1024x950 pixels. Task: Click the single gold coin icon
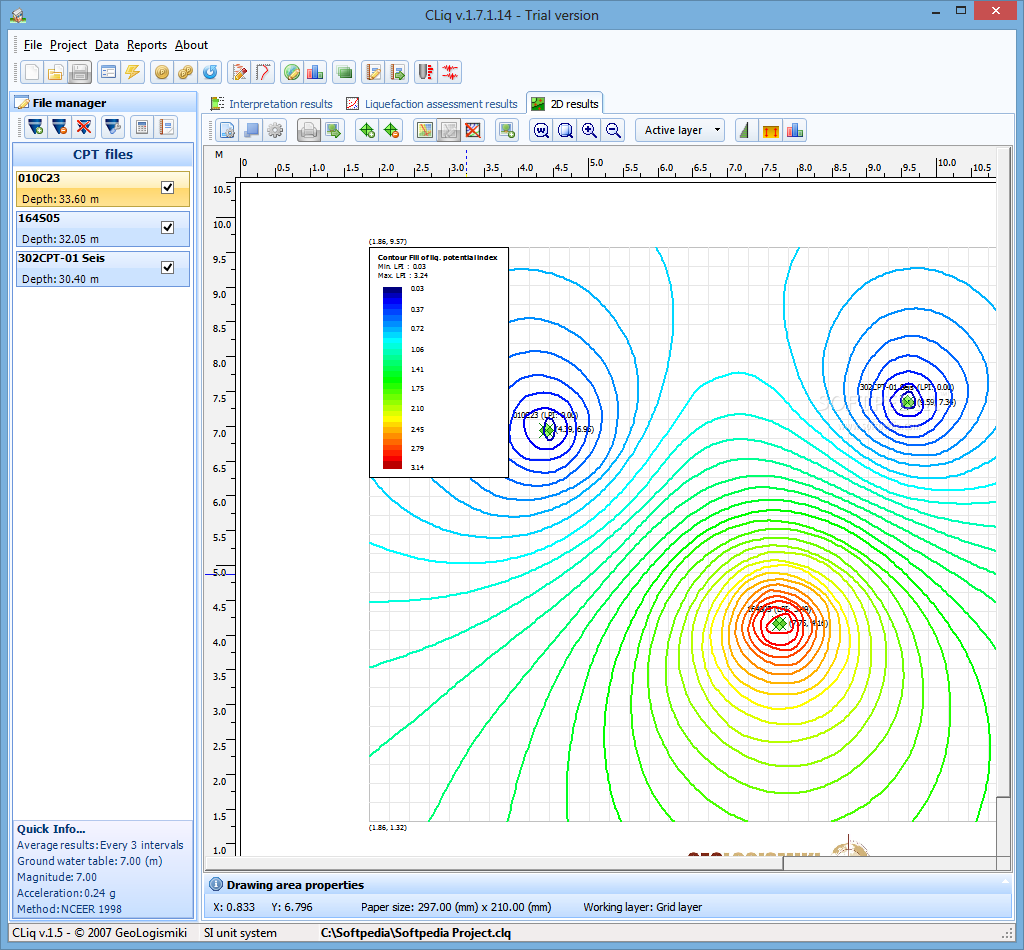click(161, 72)
